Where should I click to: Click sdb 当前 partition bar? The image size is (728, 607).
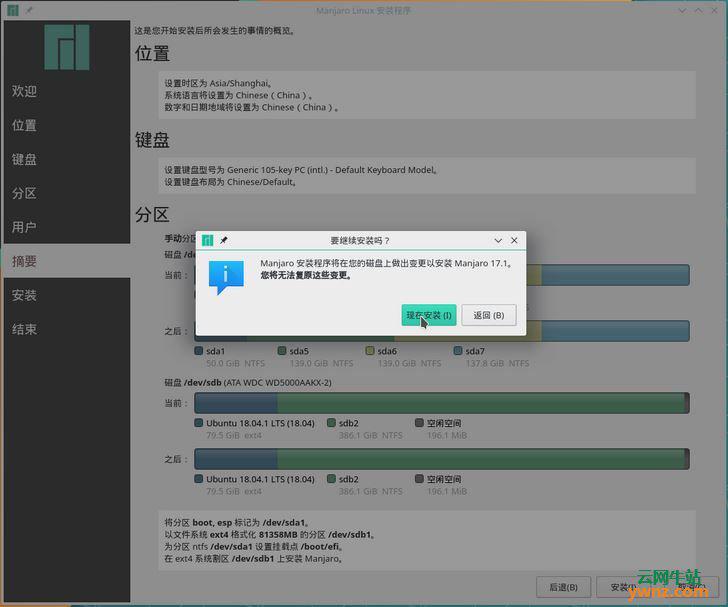[x=442, y=403]
